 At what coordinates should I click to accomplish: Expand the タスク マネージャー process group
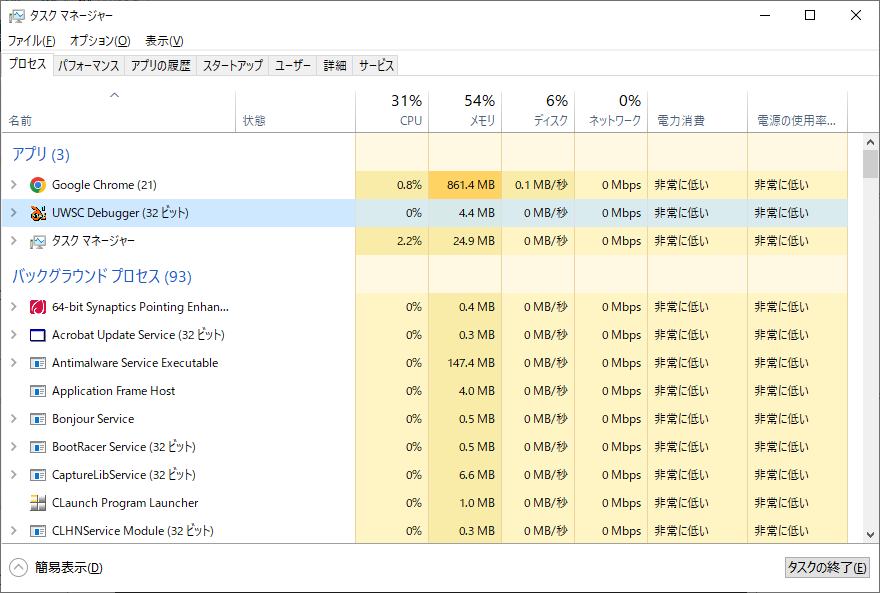click(14, 241)
